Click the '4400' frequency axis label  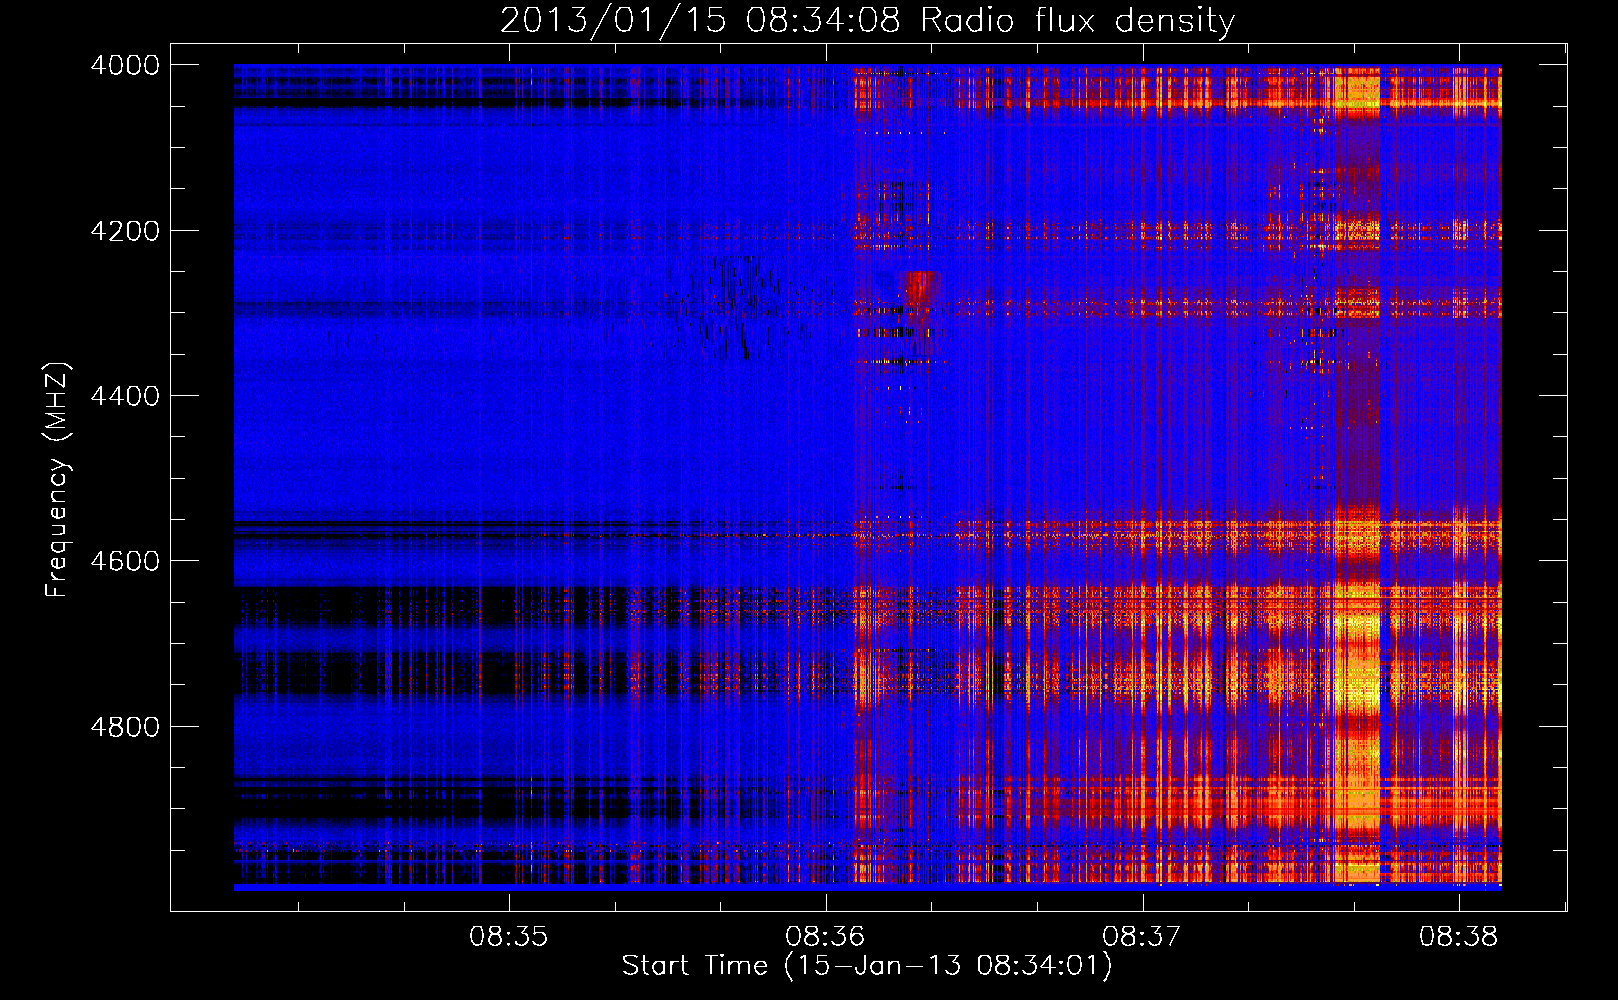125,396
